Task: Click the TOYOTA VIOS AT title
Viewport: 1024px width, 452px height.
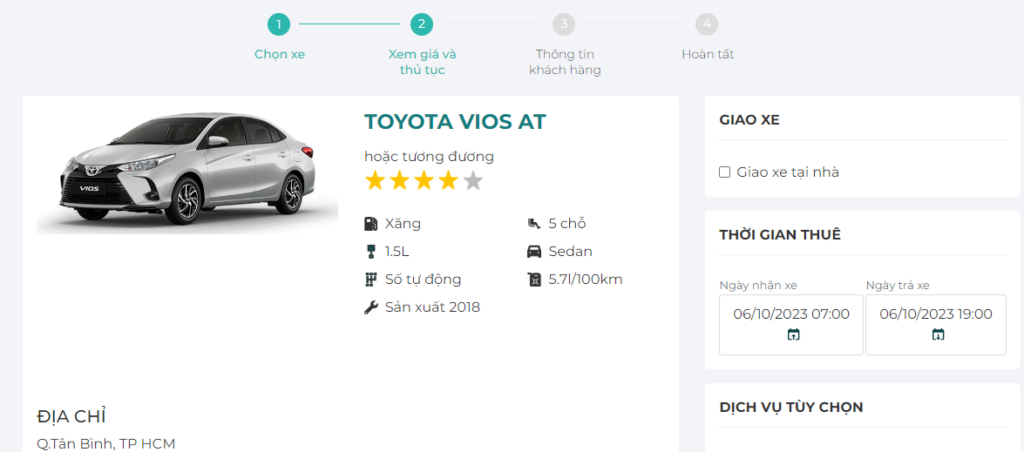Action: pyautogui.click(x=455, y=122)
